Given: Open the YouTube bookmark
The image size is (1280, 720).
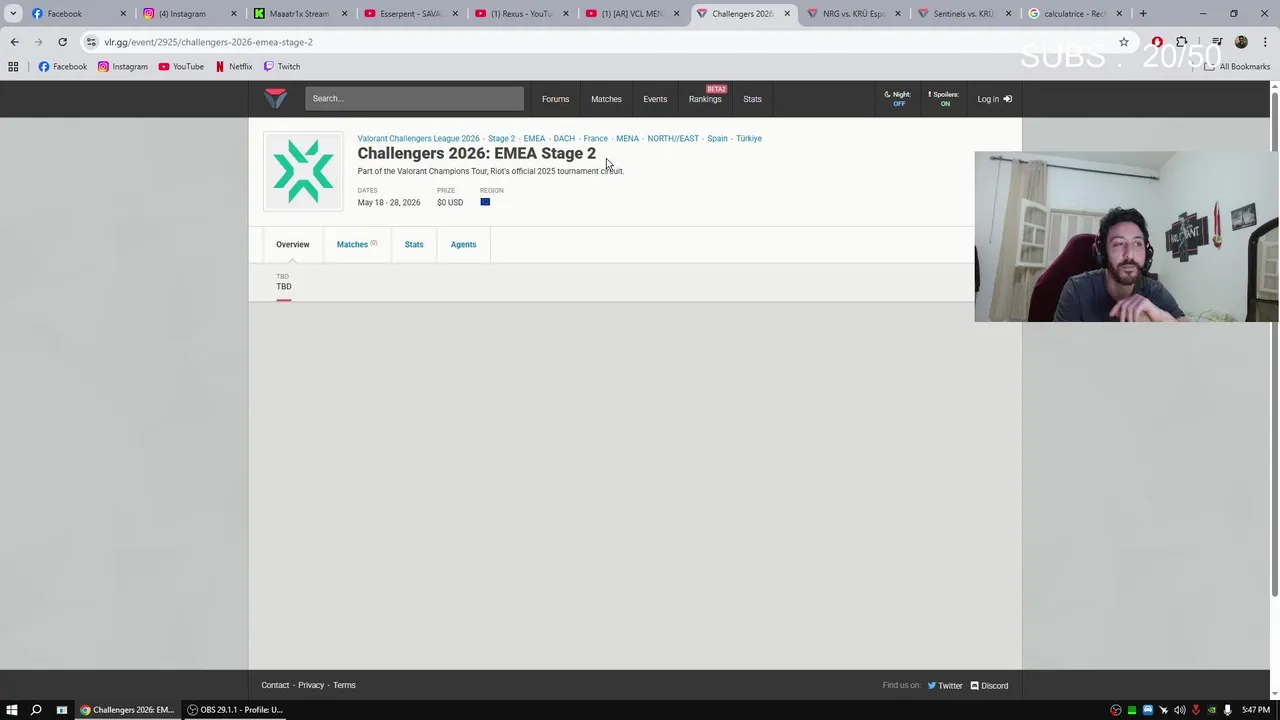Looking at the screenshot, I should [x=181, y=66].
